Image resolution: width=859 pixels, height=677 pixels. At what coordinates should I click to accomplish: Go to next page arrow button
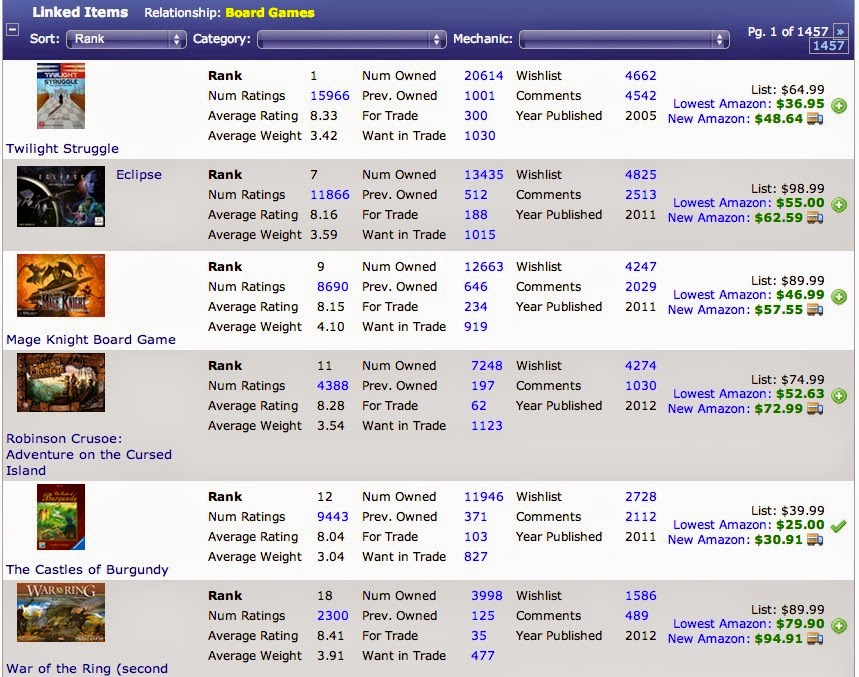pos(840,31)
